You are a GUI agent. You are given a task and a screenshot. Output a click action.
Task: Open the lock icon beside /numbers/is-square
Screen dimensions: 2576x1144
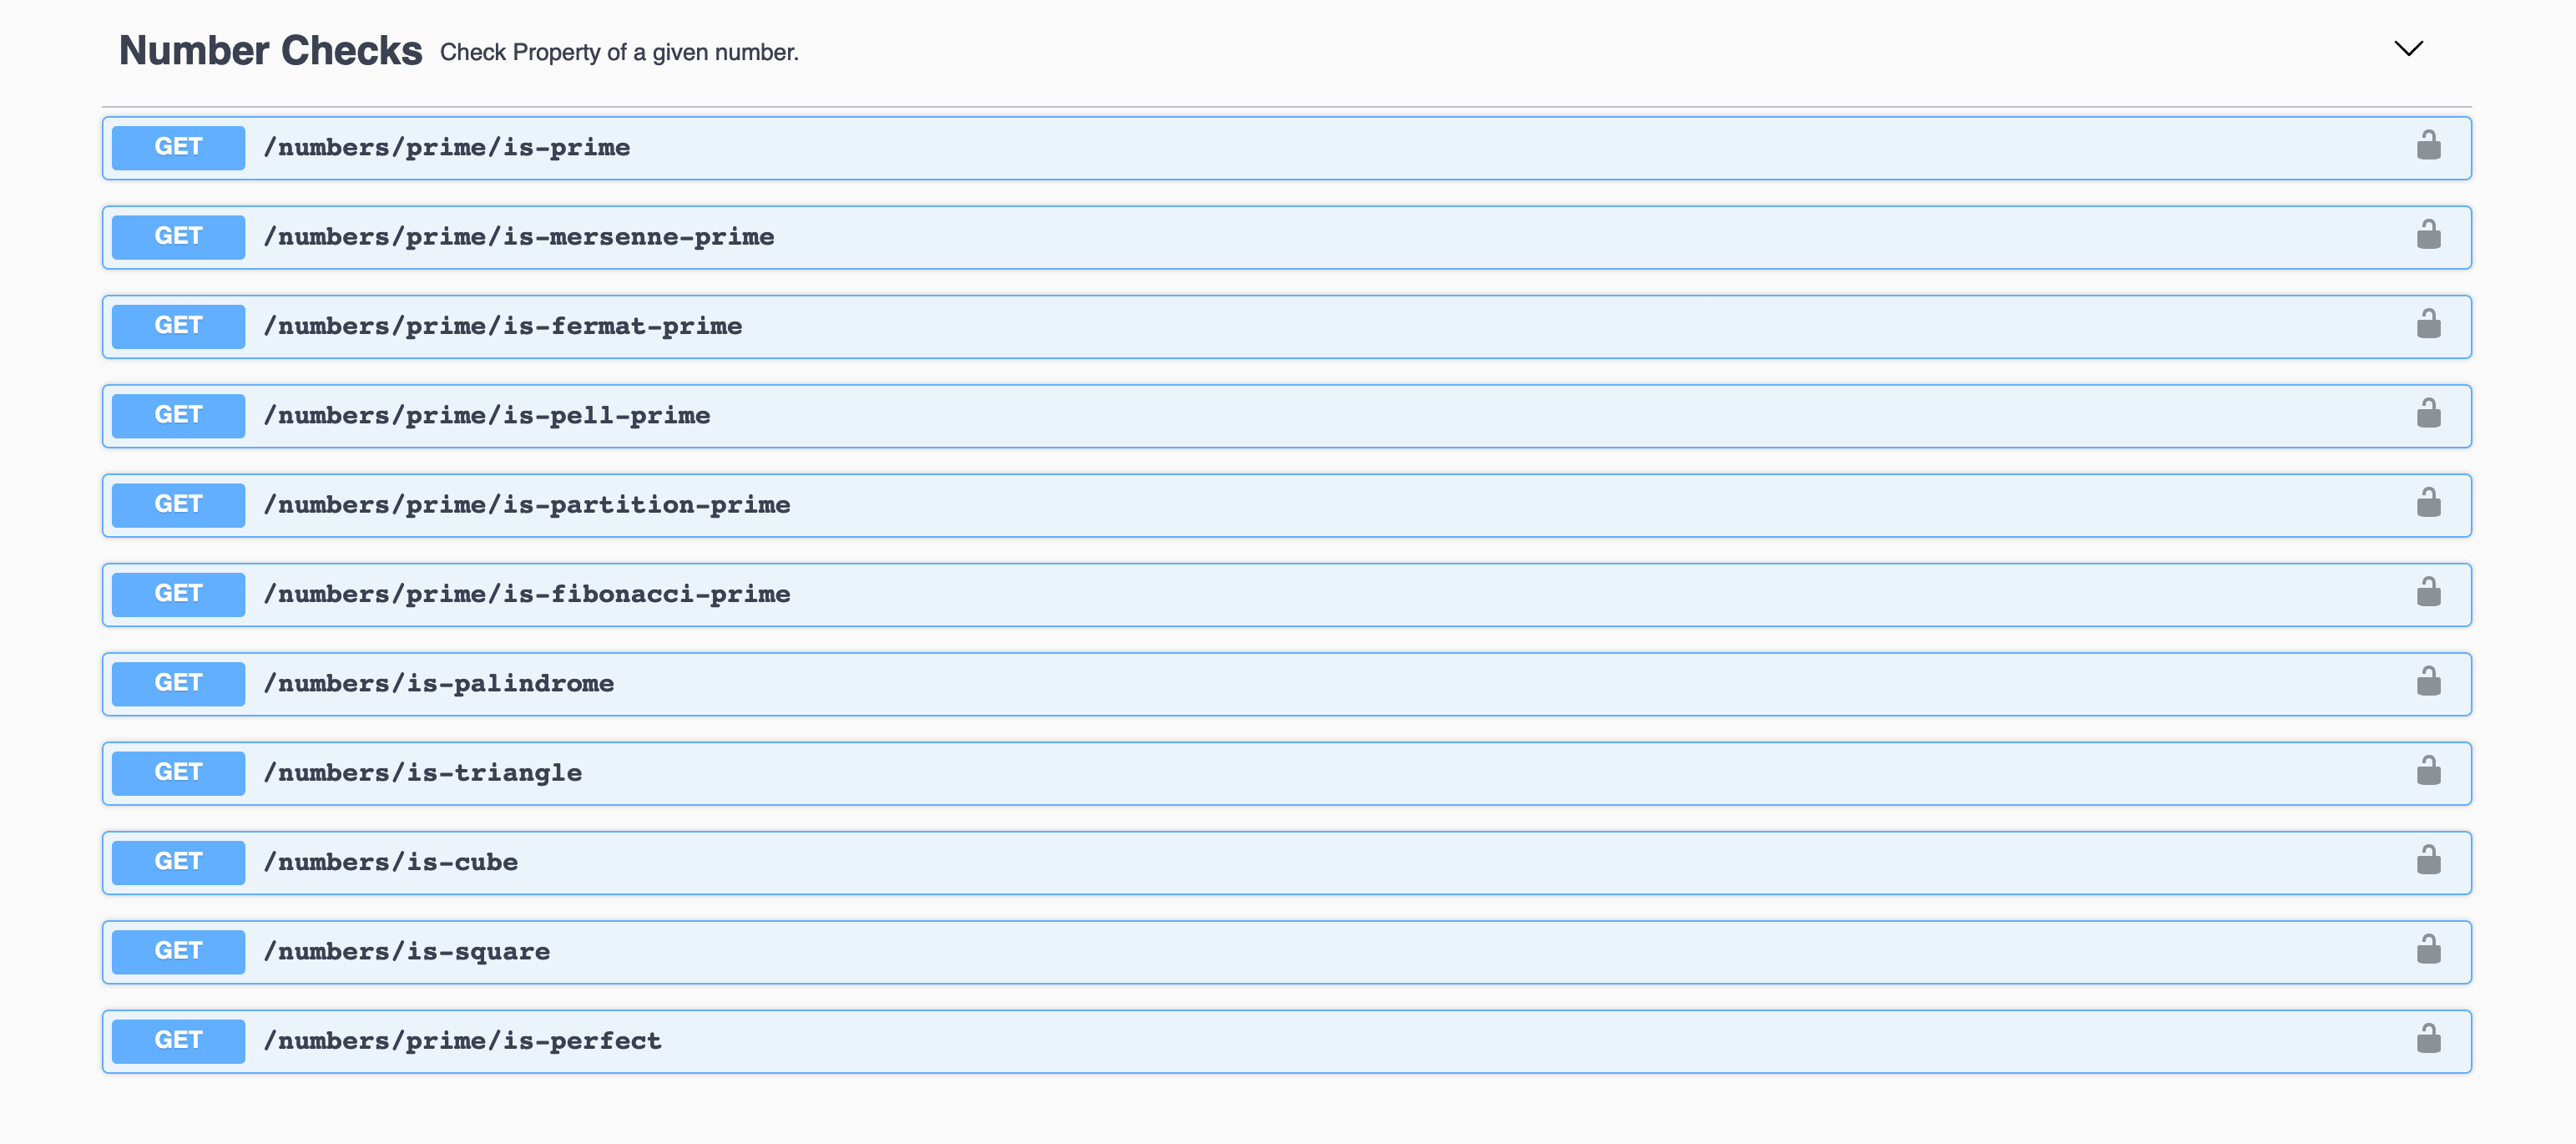(x=2430, y=951)
